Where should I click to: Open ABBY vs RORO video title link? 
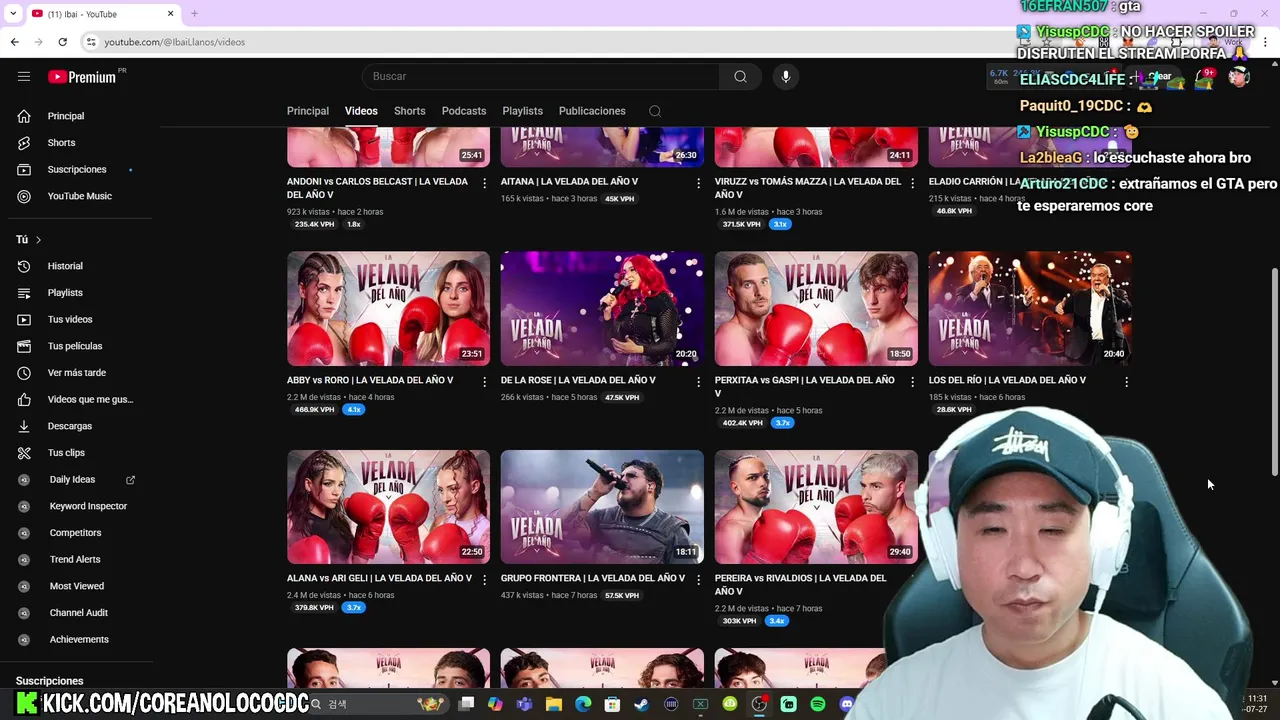[370, 380]
